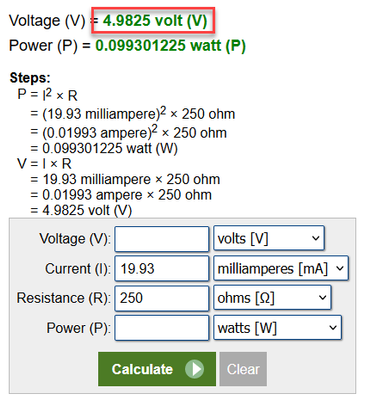Click the V = I × R formula line
The width and height of the screenshot is (365, 400).
[x=44, y=164]
